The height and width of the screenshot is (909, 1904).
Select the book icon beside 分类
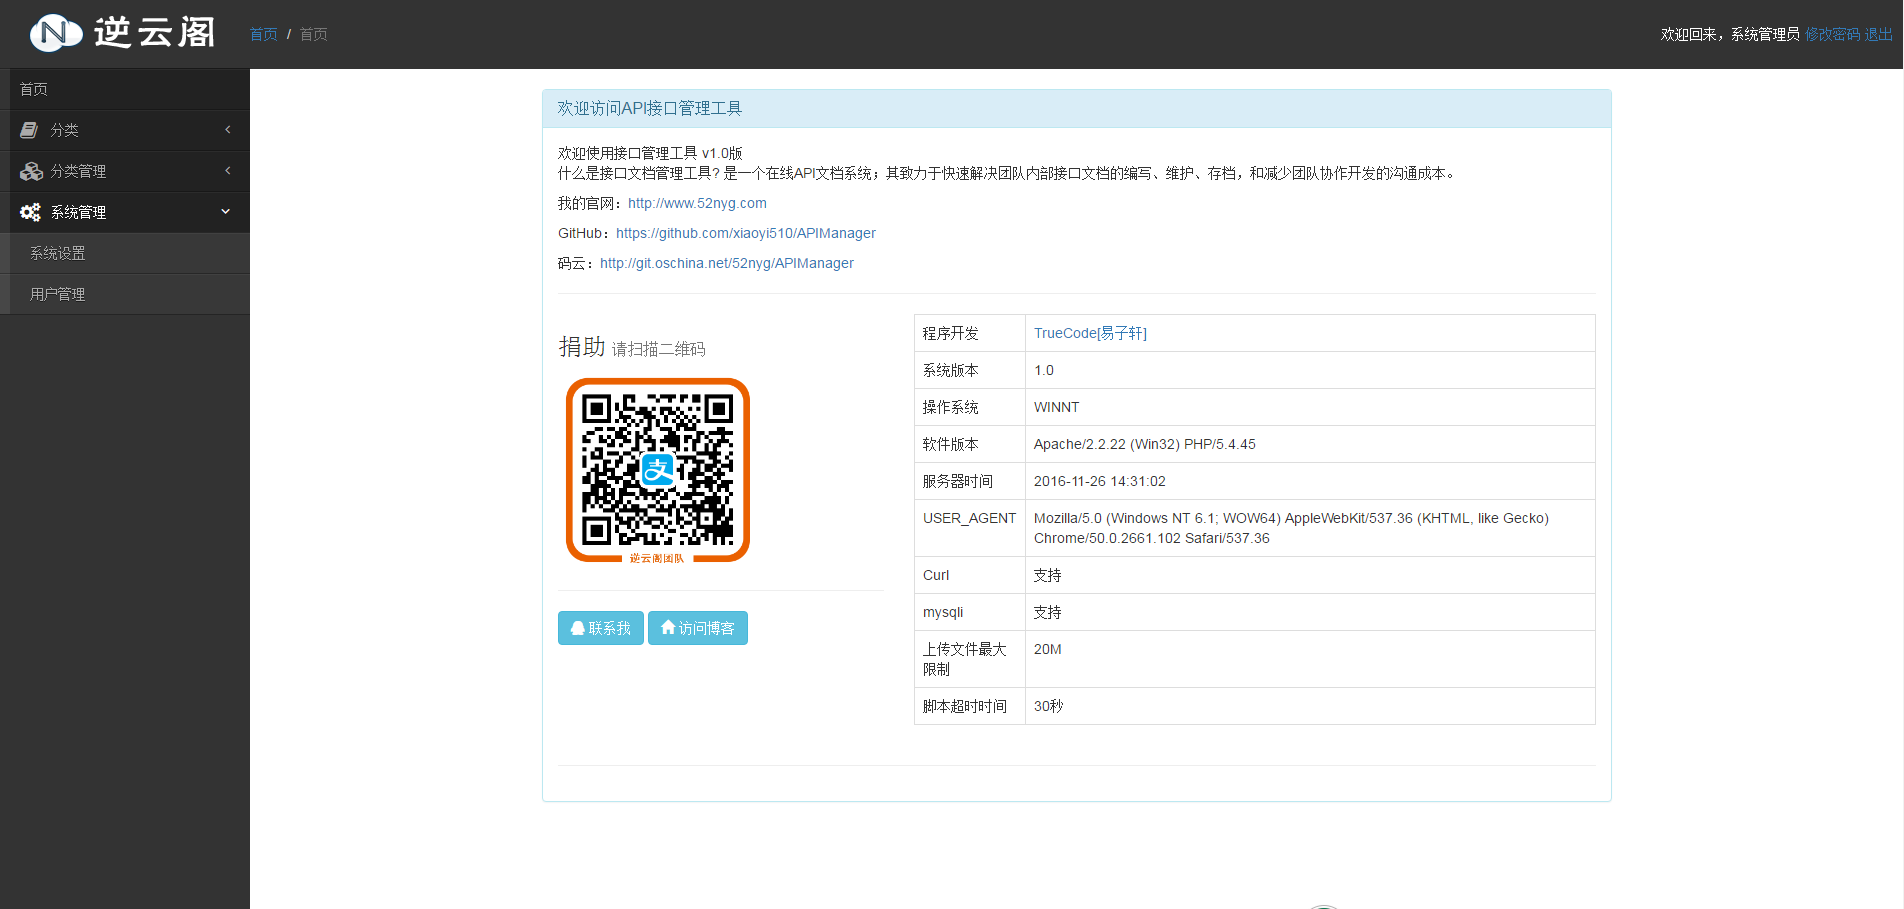(29, 130)
